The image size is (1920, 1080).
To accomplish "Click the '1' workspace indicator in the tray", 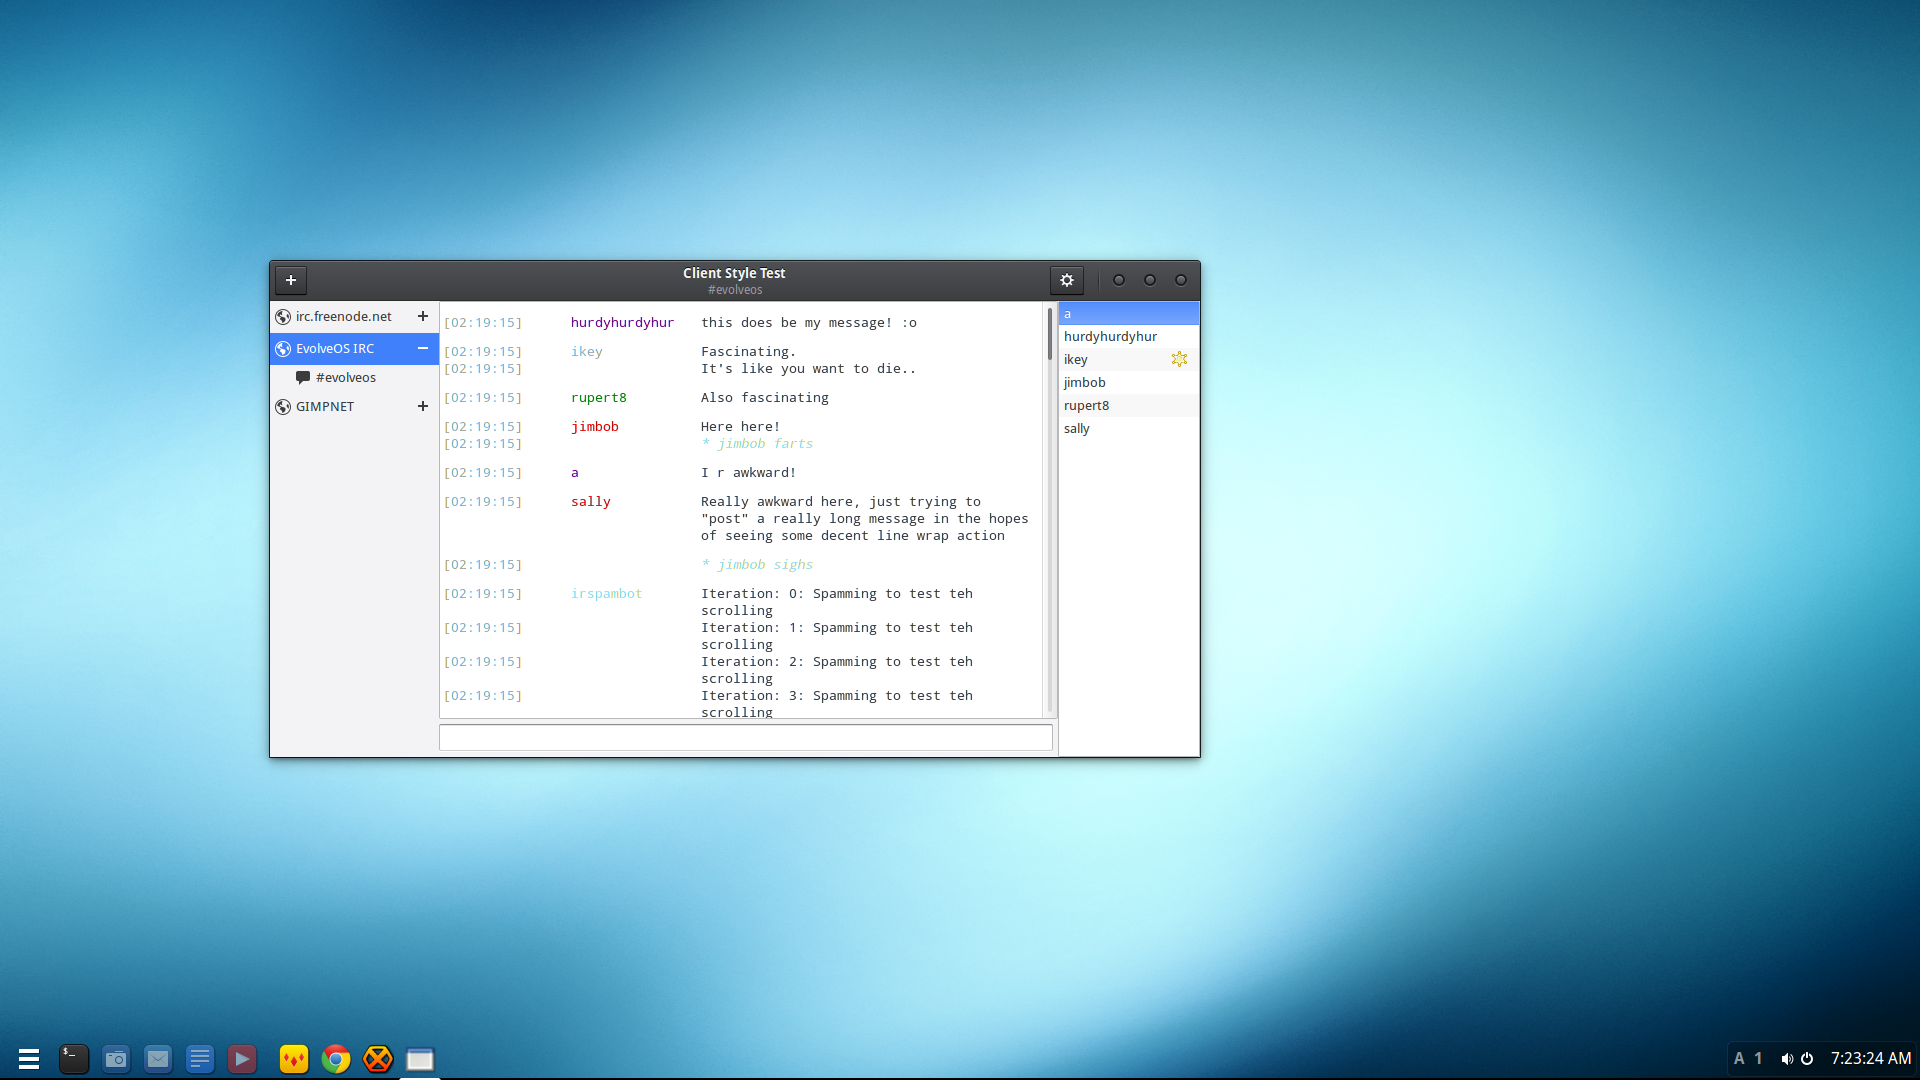I will point(1759,1058).
